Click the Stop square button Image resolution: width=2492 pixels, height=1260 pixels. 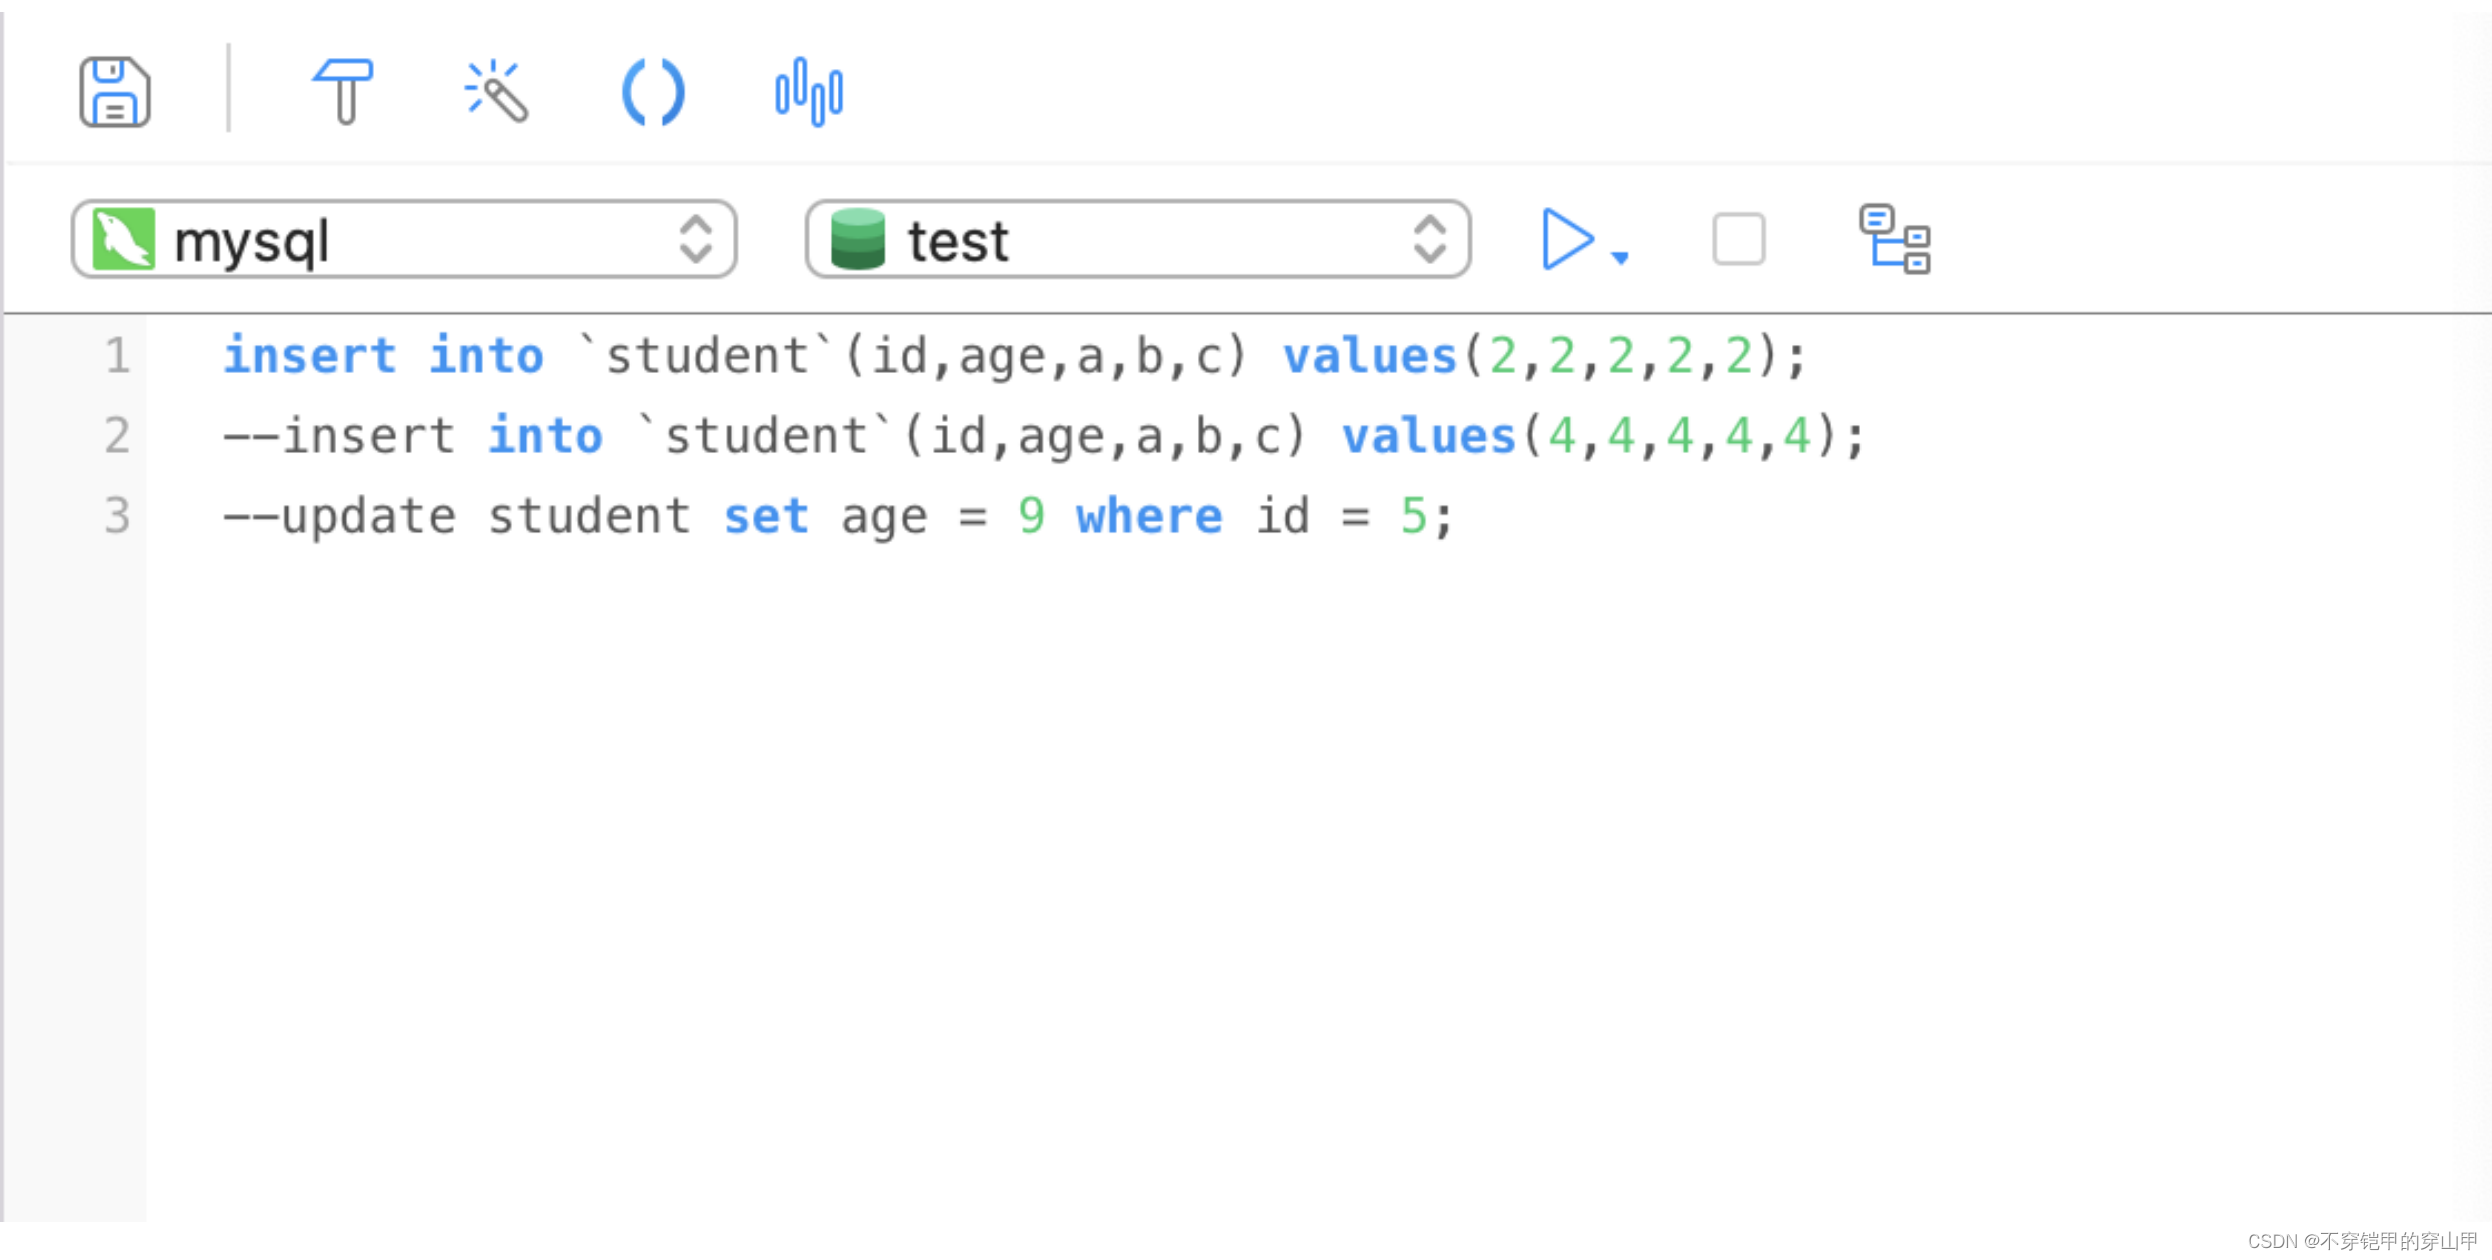[x=1738, y=239]
